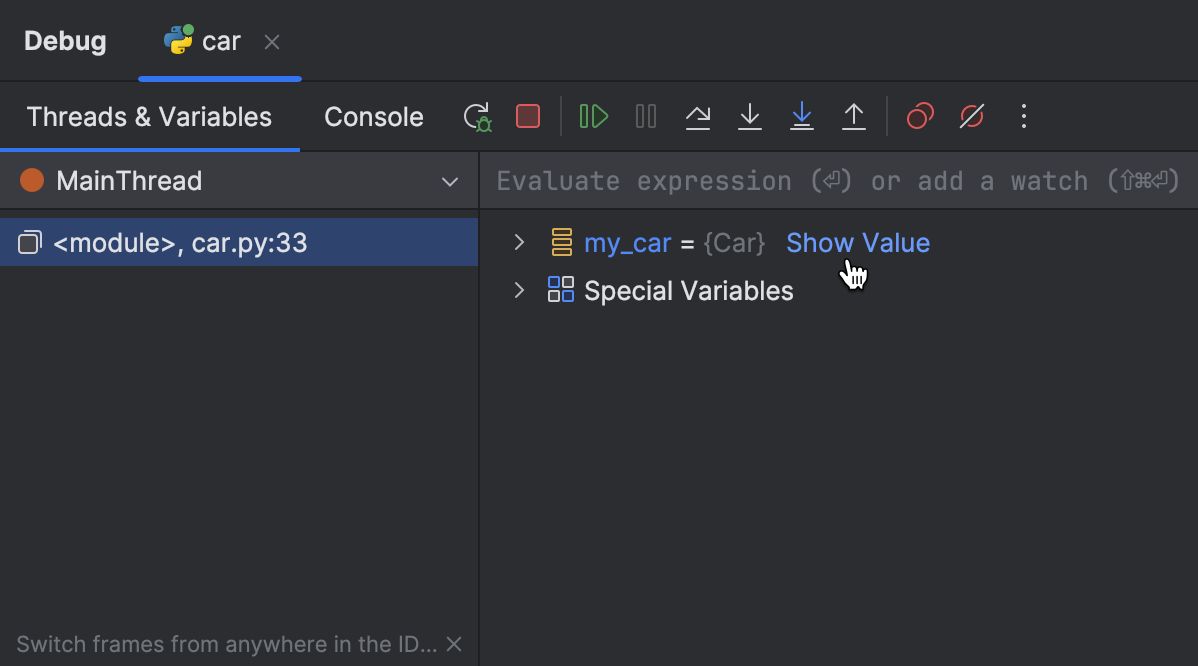Select the Threads & Variables tab
Viewport: 1198px width, 666px height.
coord(149,116)
